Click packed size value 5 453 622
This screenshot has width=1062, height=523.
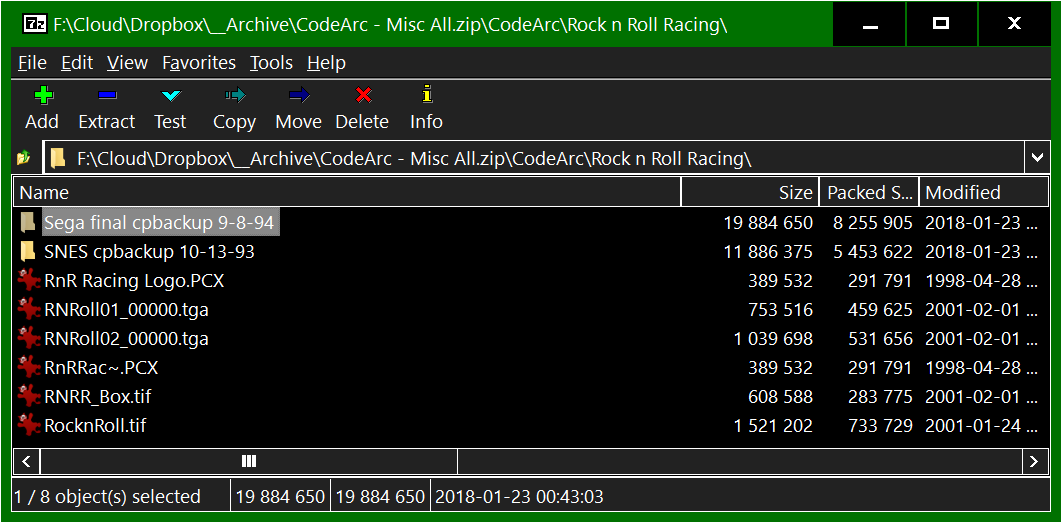[873, 252]
